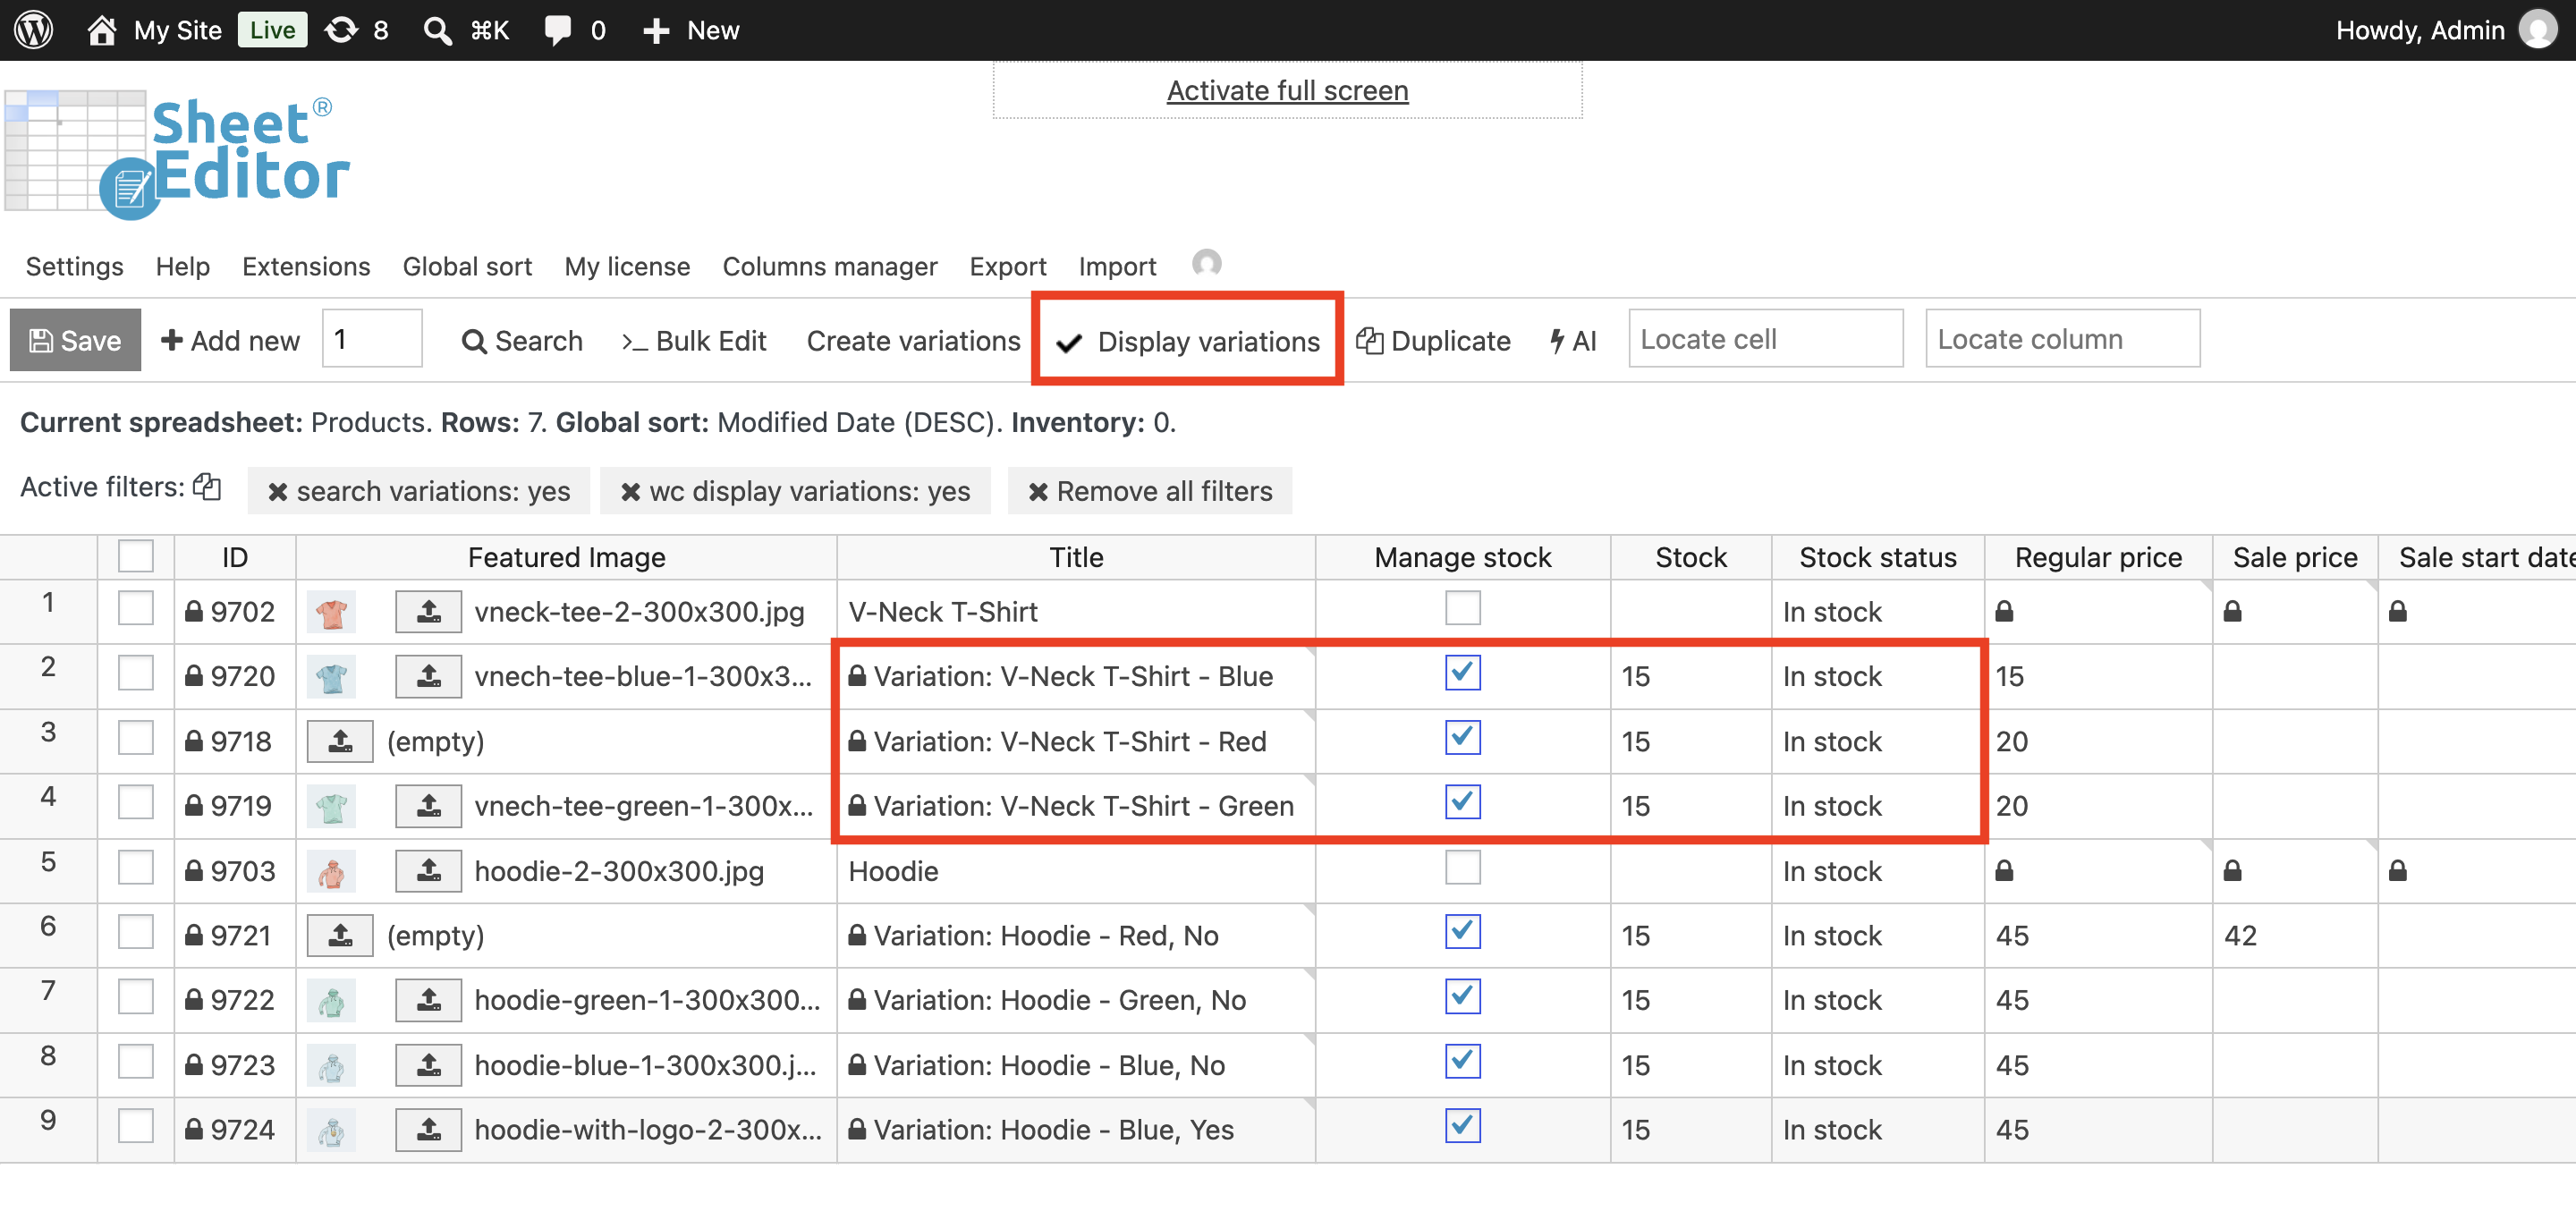Image resolution: width=2576 pixels, height=1220 pixels.
Task: Select row checkbox for ID 9702
Action: tap(136, 609)
